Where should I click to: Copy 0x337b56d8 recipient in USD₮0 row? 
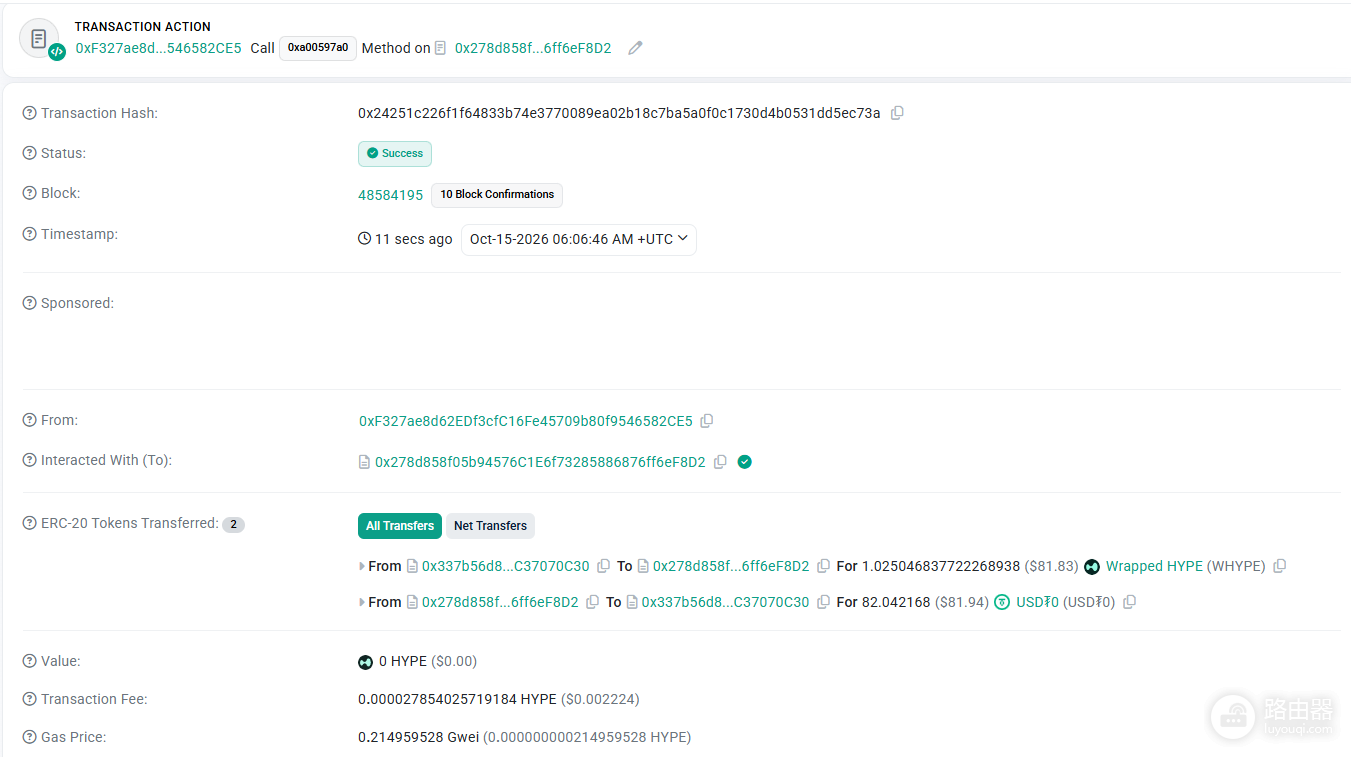pyautogui.click(x=823, y=602)
